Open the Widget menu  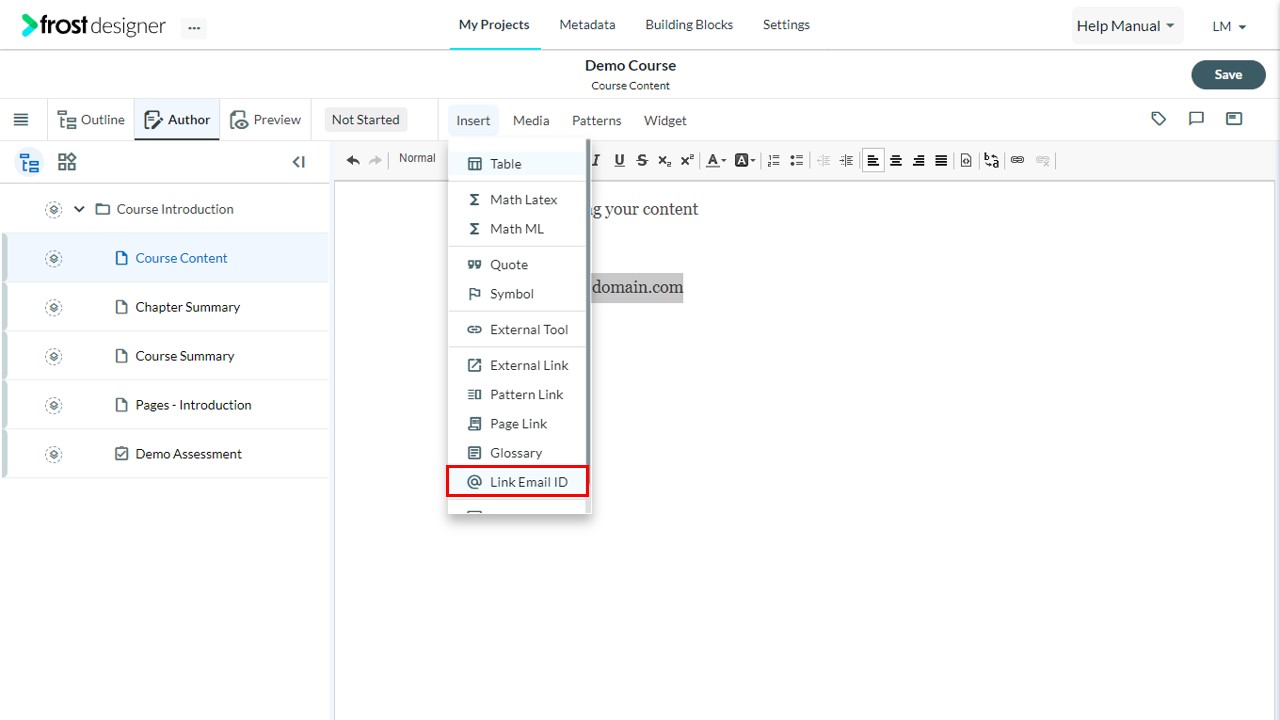pos(665,120)
